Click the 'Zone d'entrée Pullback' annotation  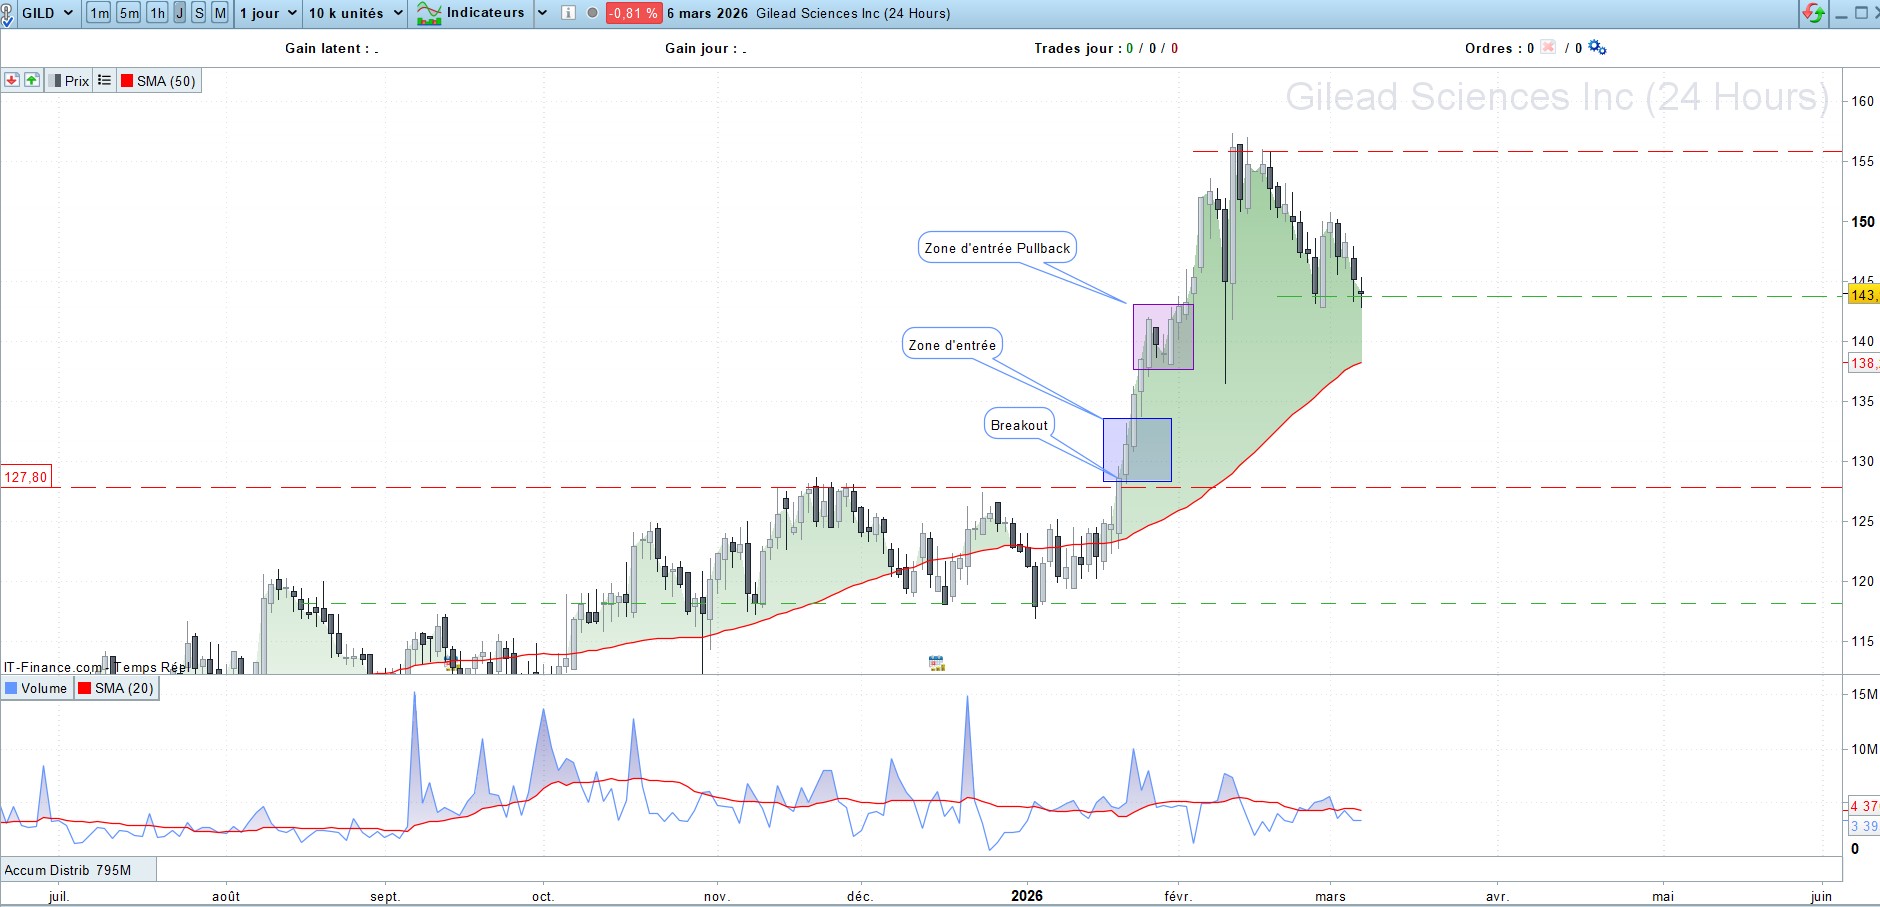pos(997,248)
